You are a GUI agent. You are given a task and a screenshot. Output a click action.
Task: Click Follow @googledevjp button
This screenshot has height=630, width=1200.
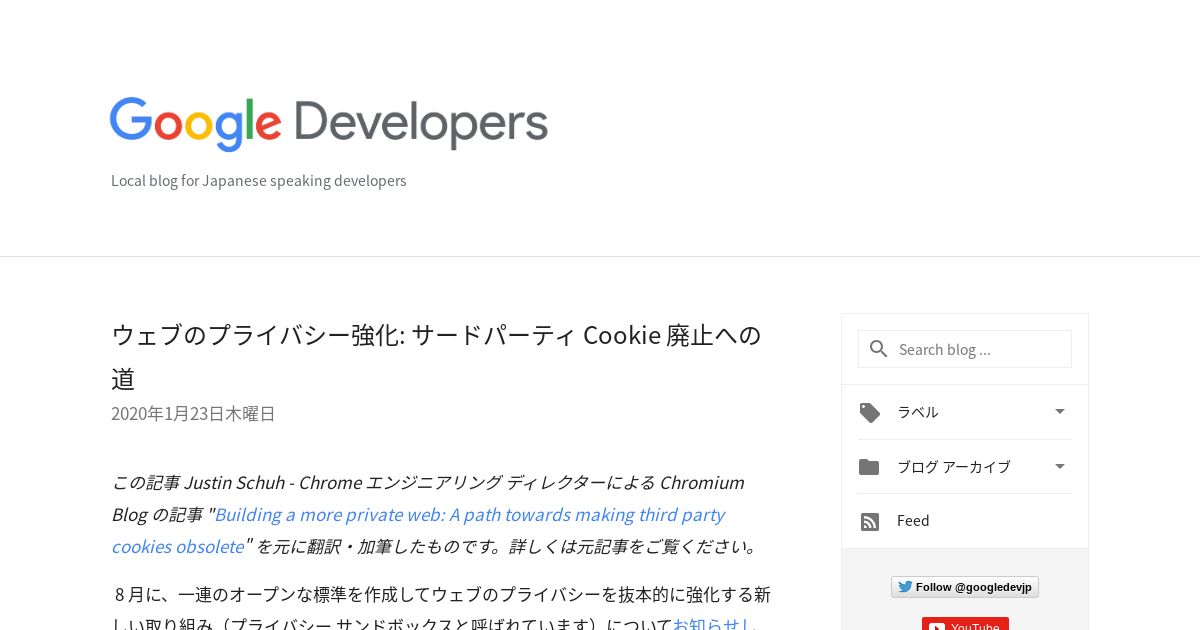click(965, 587)
